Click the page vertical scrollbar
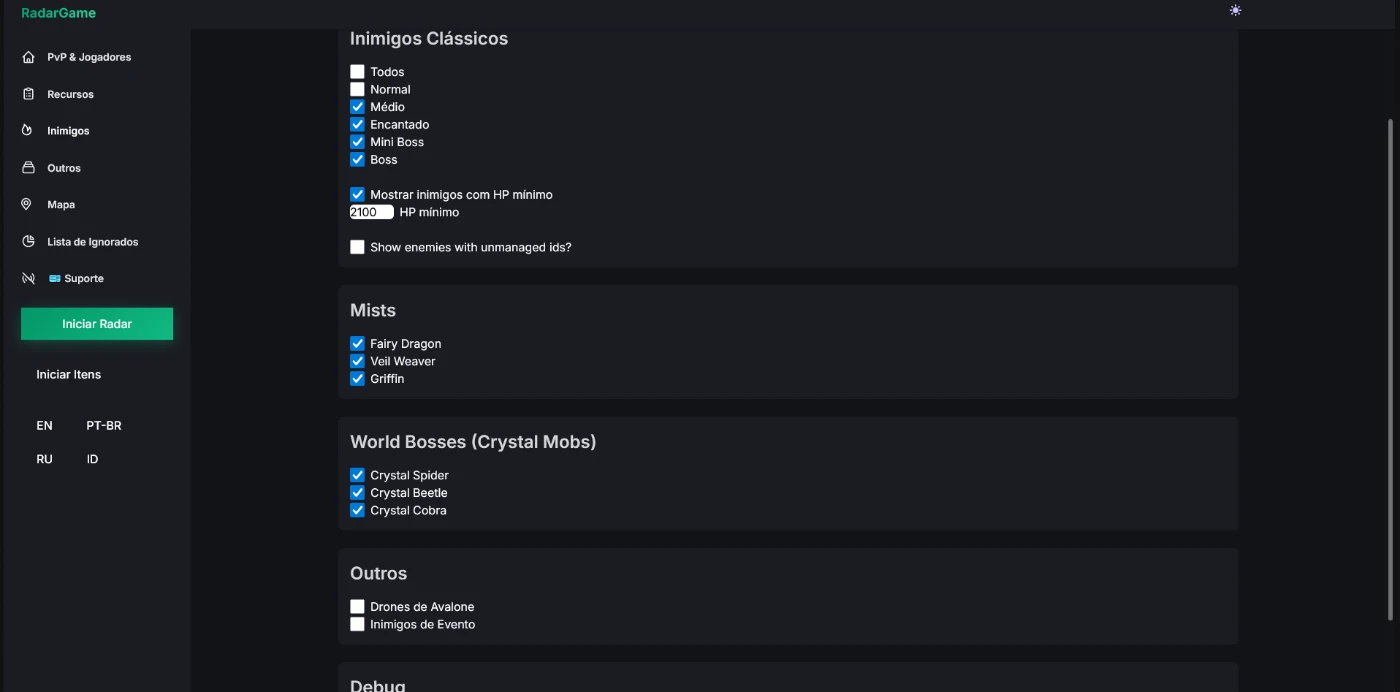The height and width of the screenshot is (692, 1400). tap(1391, 370)
